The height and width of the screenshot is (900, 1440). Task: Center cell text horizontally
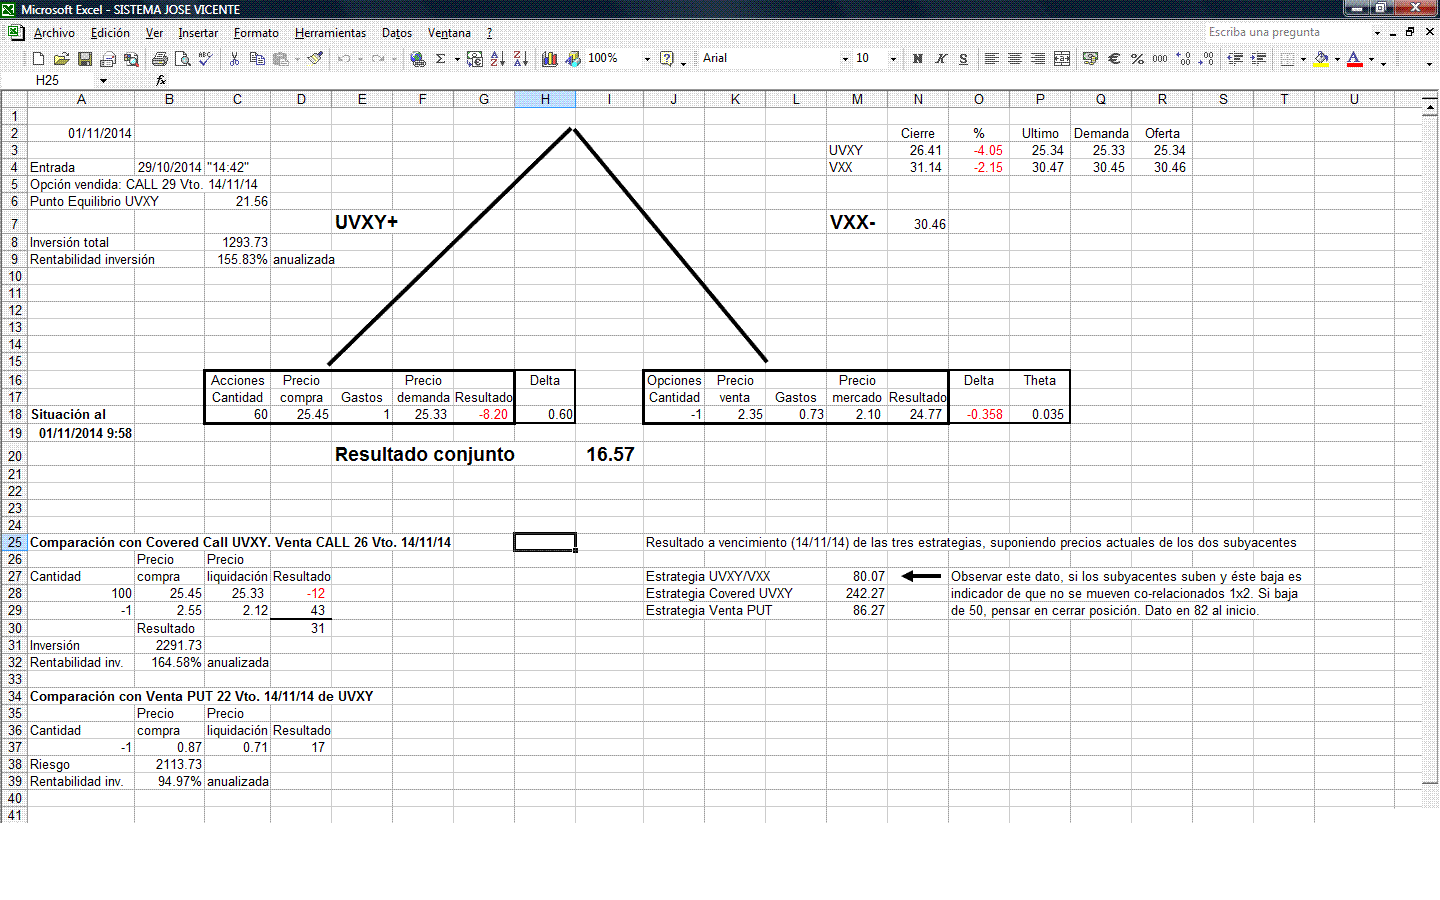1015,59
